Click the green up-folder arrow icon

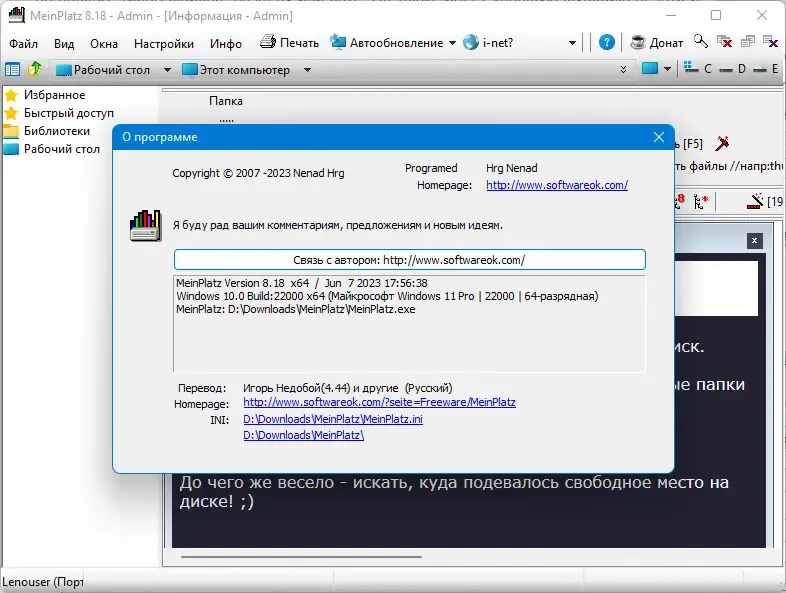[x=35, y=69]
